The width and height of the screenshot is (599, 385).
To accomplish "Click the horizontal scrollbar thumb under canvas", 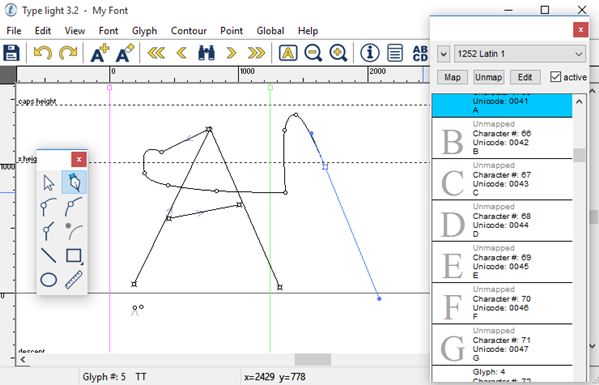I will coord(313,359).
